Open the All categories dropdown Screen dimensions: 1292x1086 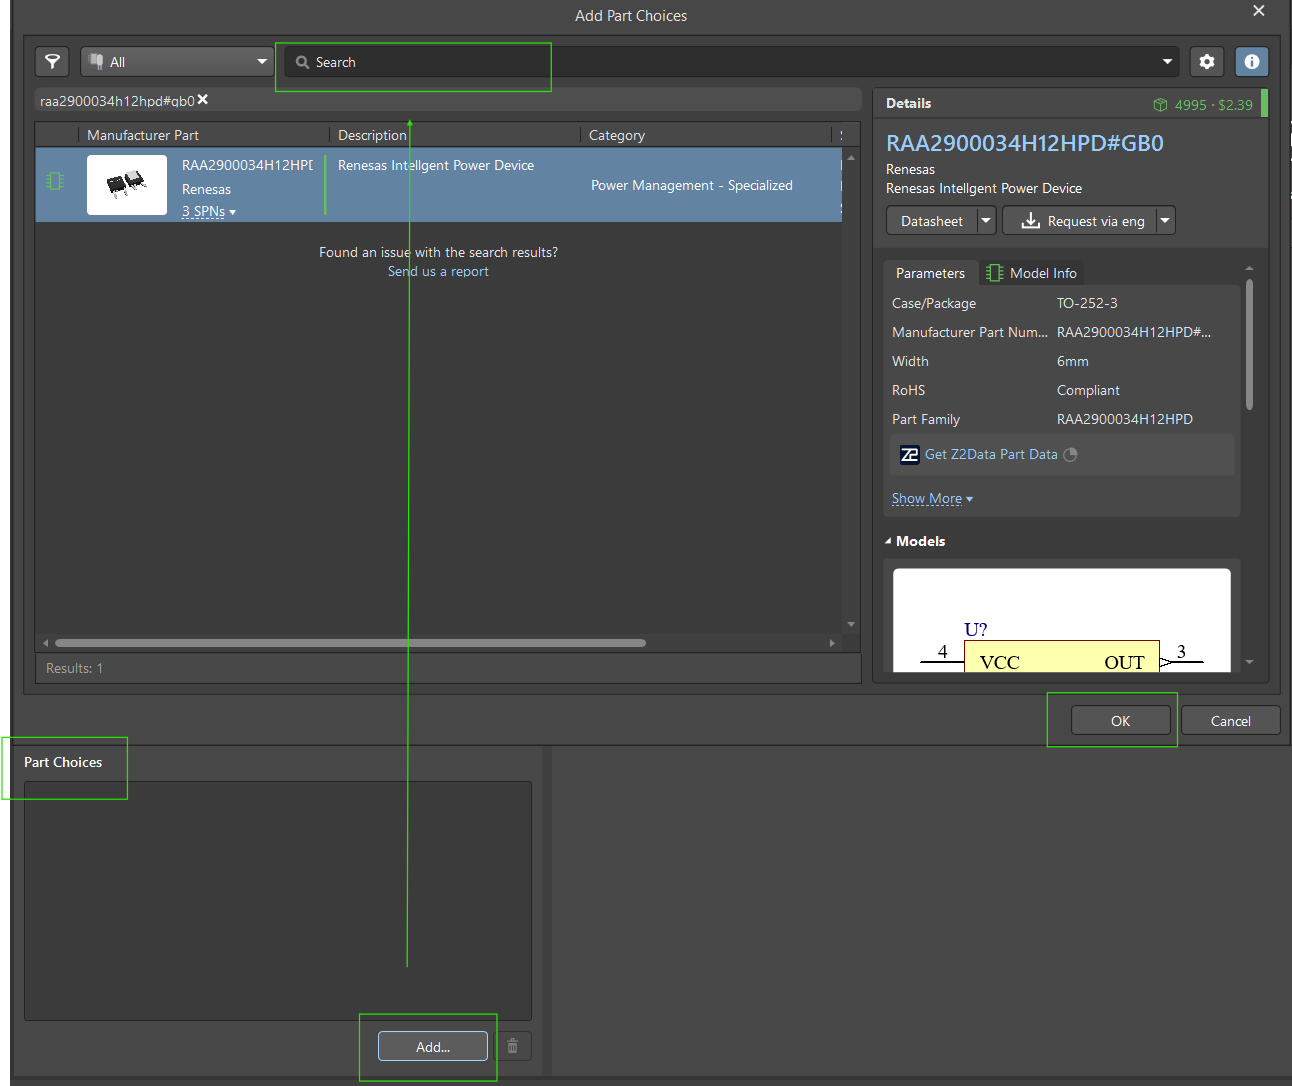click(x=177, y=62)
